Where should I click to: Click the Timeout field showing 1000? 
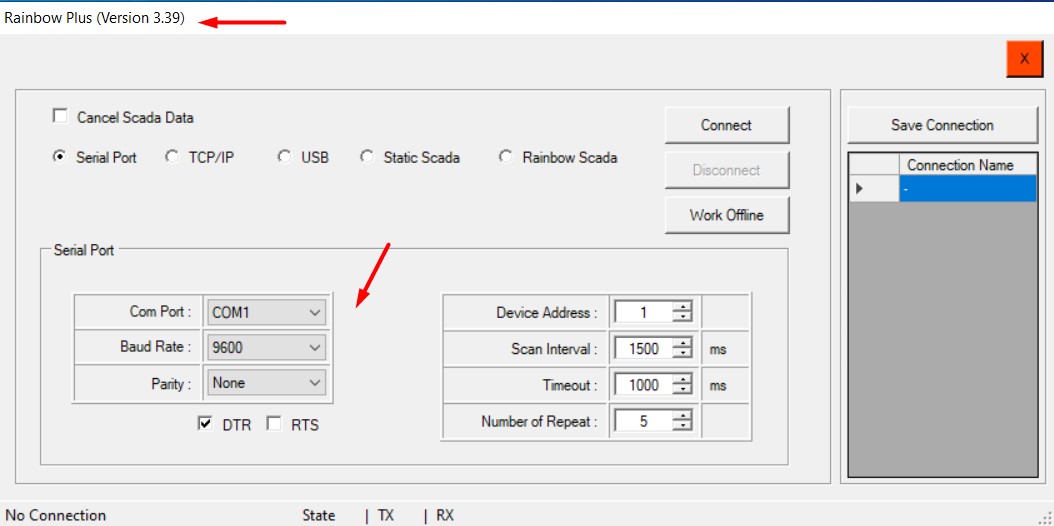643,385
